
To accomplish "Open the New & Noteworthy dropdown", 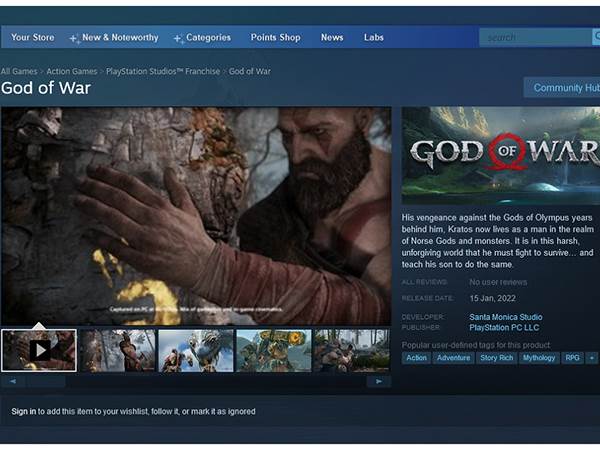I will click(x=120, y=38).
